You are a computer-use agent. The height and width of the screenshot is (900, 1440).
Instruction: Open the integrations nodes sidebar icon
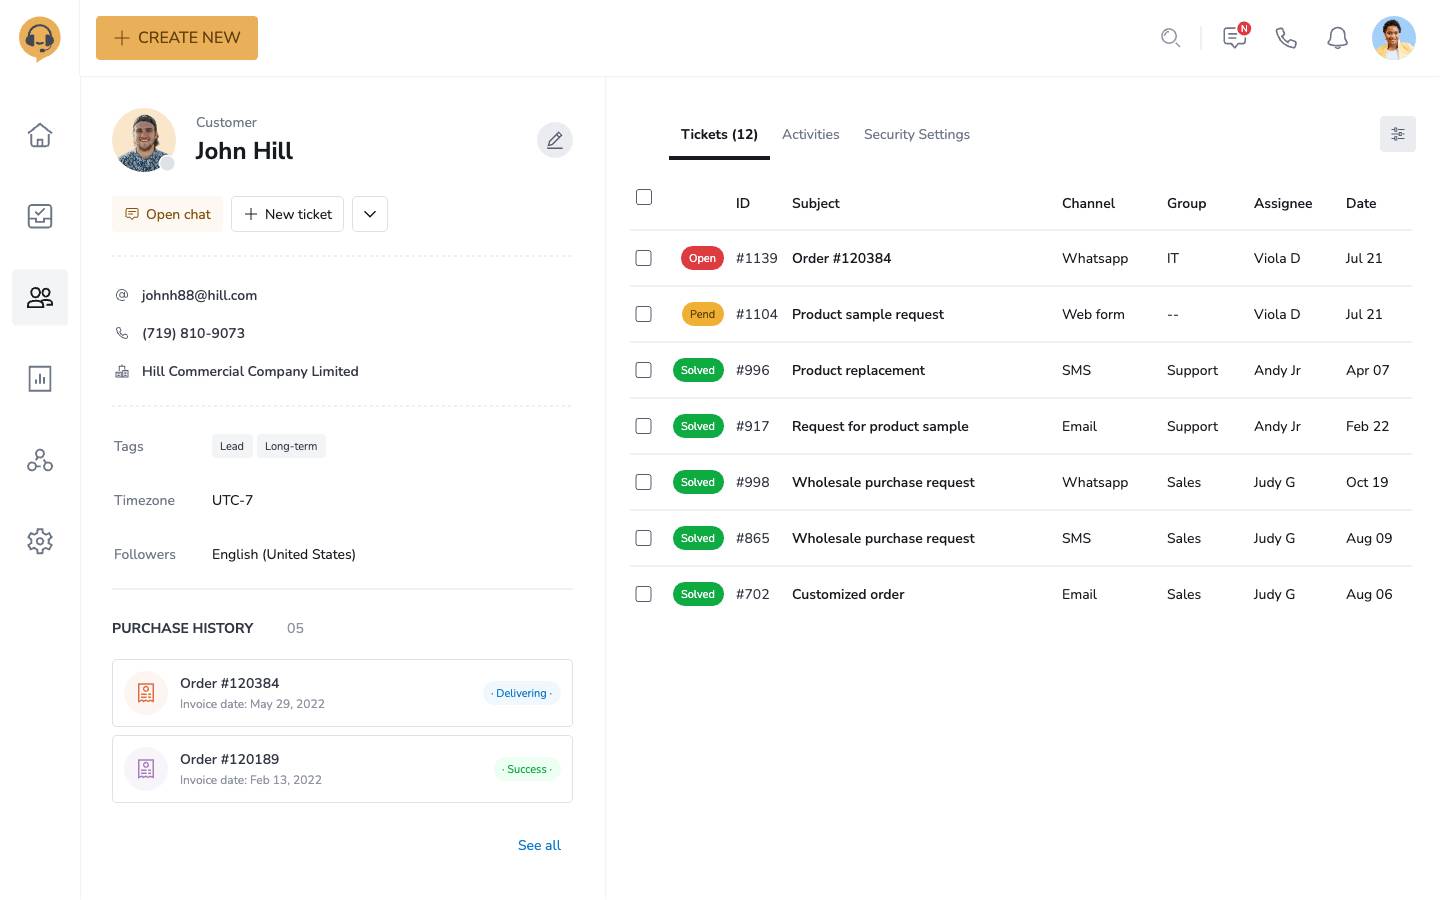click(x=40, y=460)
